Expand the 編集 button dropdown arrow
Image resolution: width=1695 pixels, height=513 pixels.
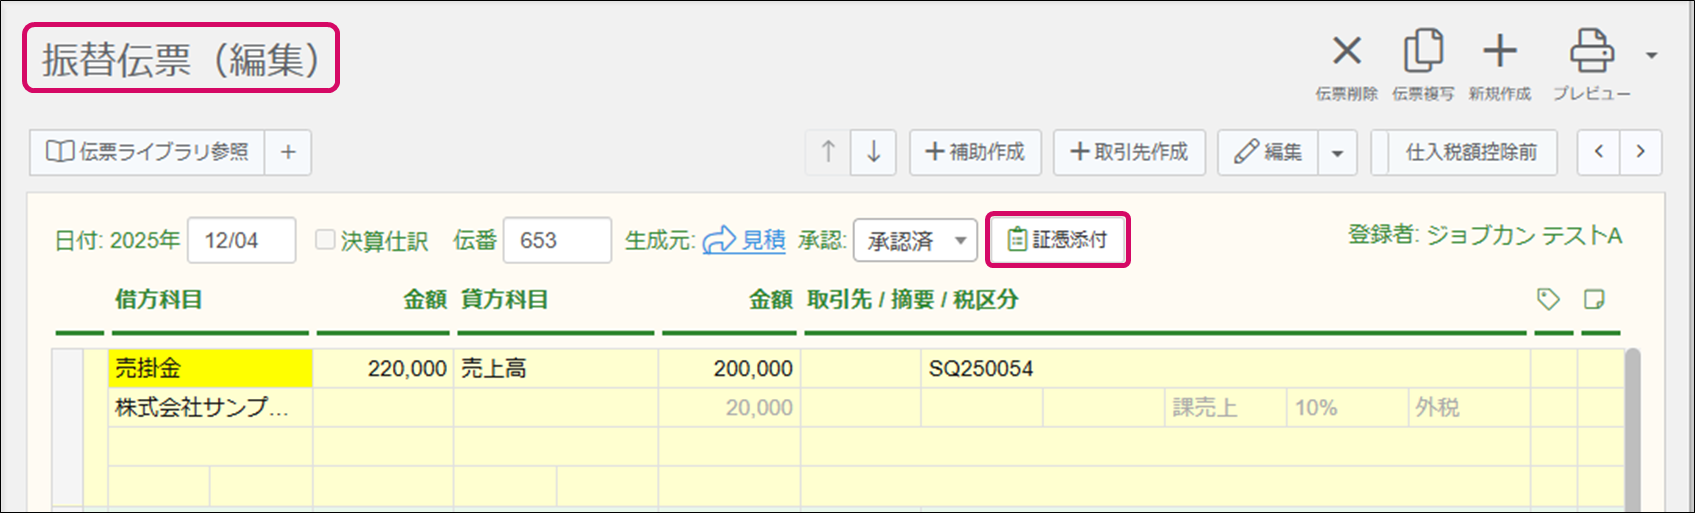click(1337, 153)
